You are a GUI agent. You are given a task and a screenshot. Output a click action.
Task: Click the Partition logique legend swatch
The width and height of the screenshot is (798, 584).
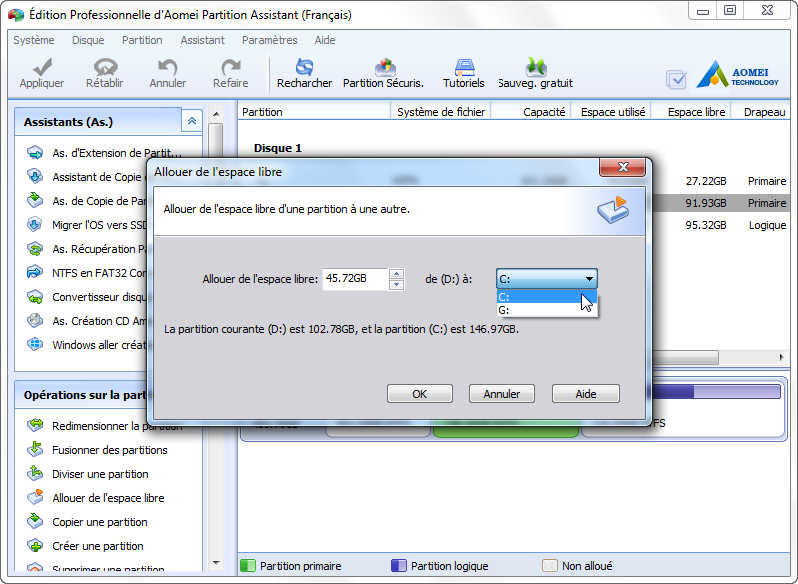pyautogui.click(x=398, y=566)
